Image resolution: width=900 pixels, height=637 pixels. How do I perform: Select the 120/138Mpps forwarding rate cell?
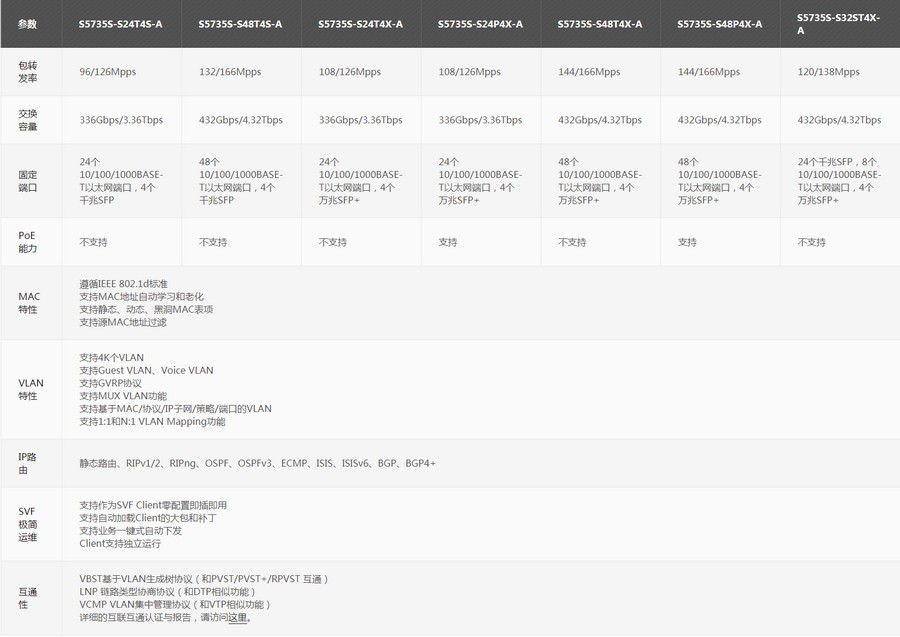coord(828,72)
